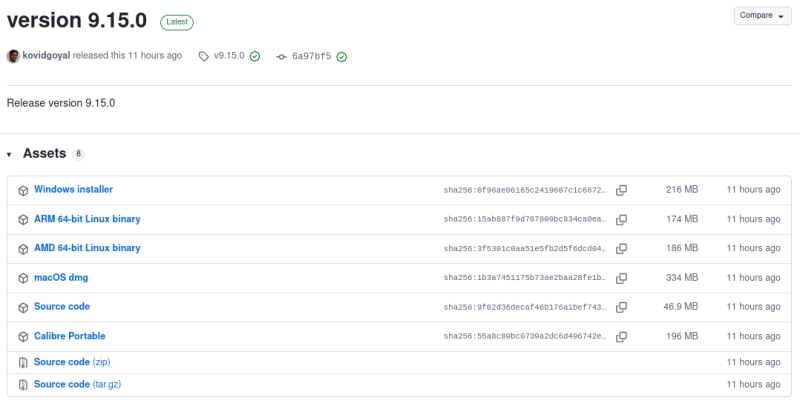800x406 pixels.
Task: Download Source code (zip)
Action: coord(72,362)
